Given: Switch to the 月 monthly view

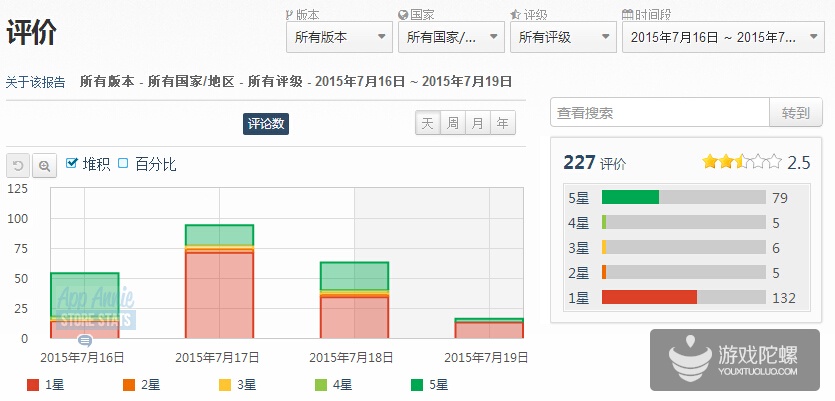Looking at the screenshot, I should pyautogui.click(x=478, y=124).
